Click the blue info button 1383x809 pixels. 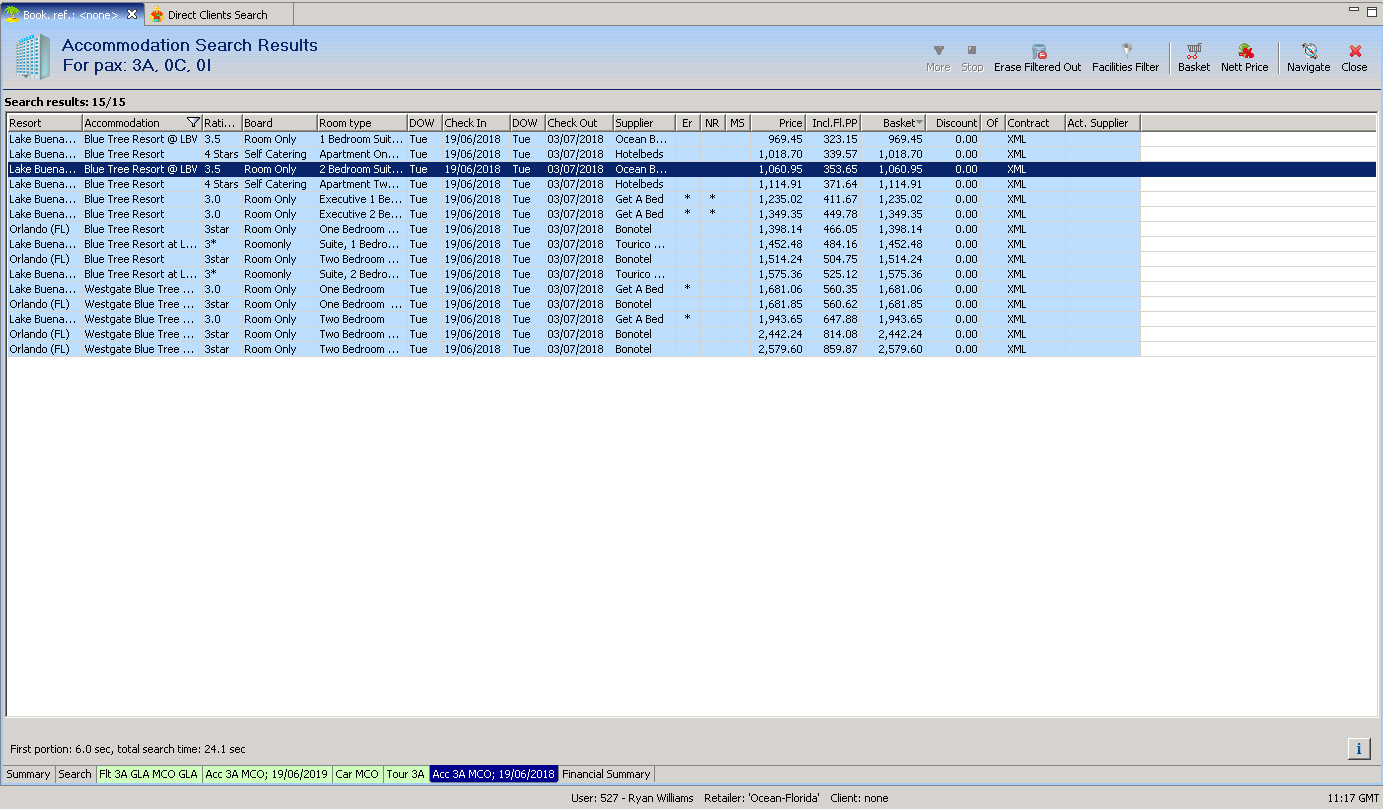[1359, 748]
